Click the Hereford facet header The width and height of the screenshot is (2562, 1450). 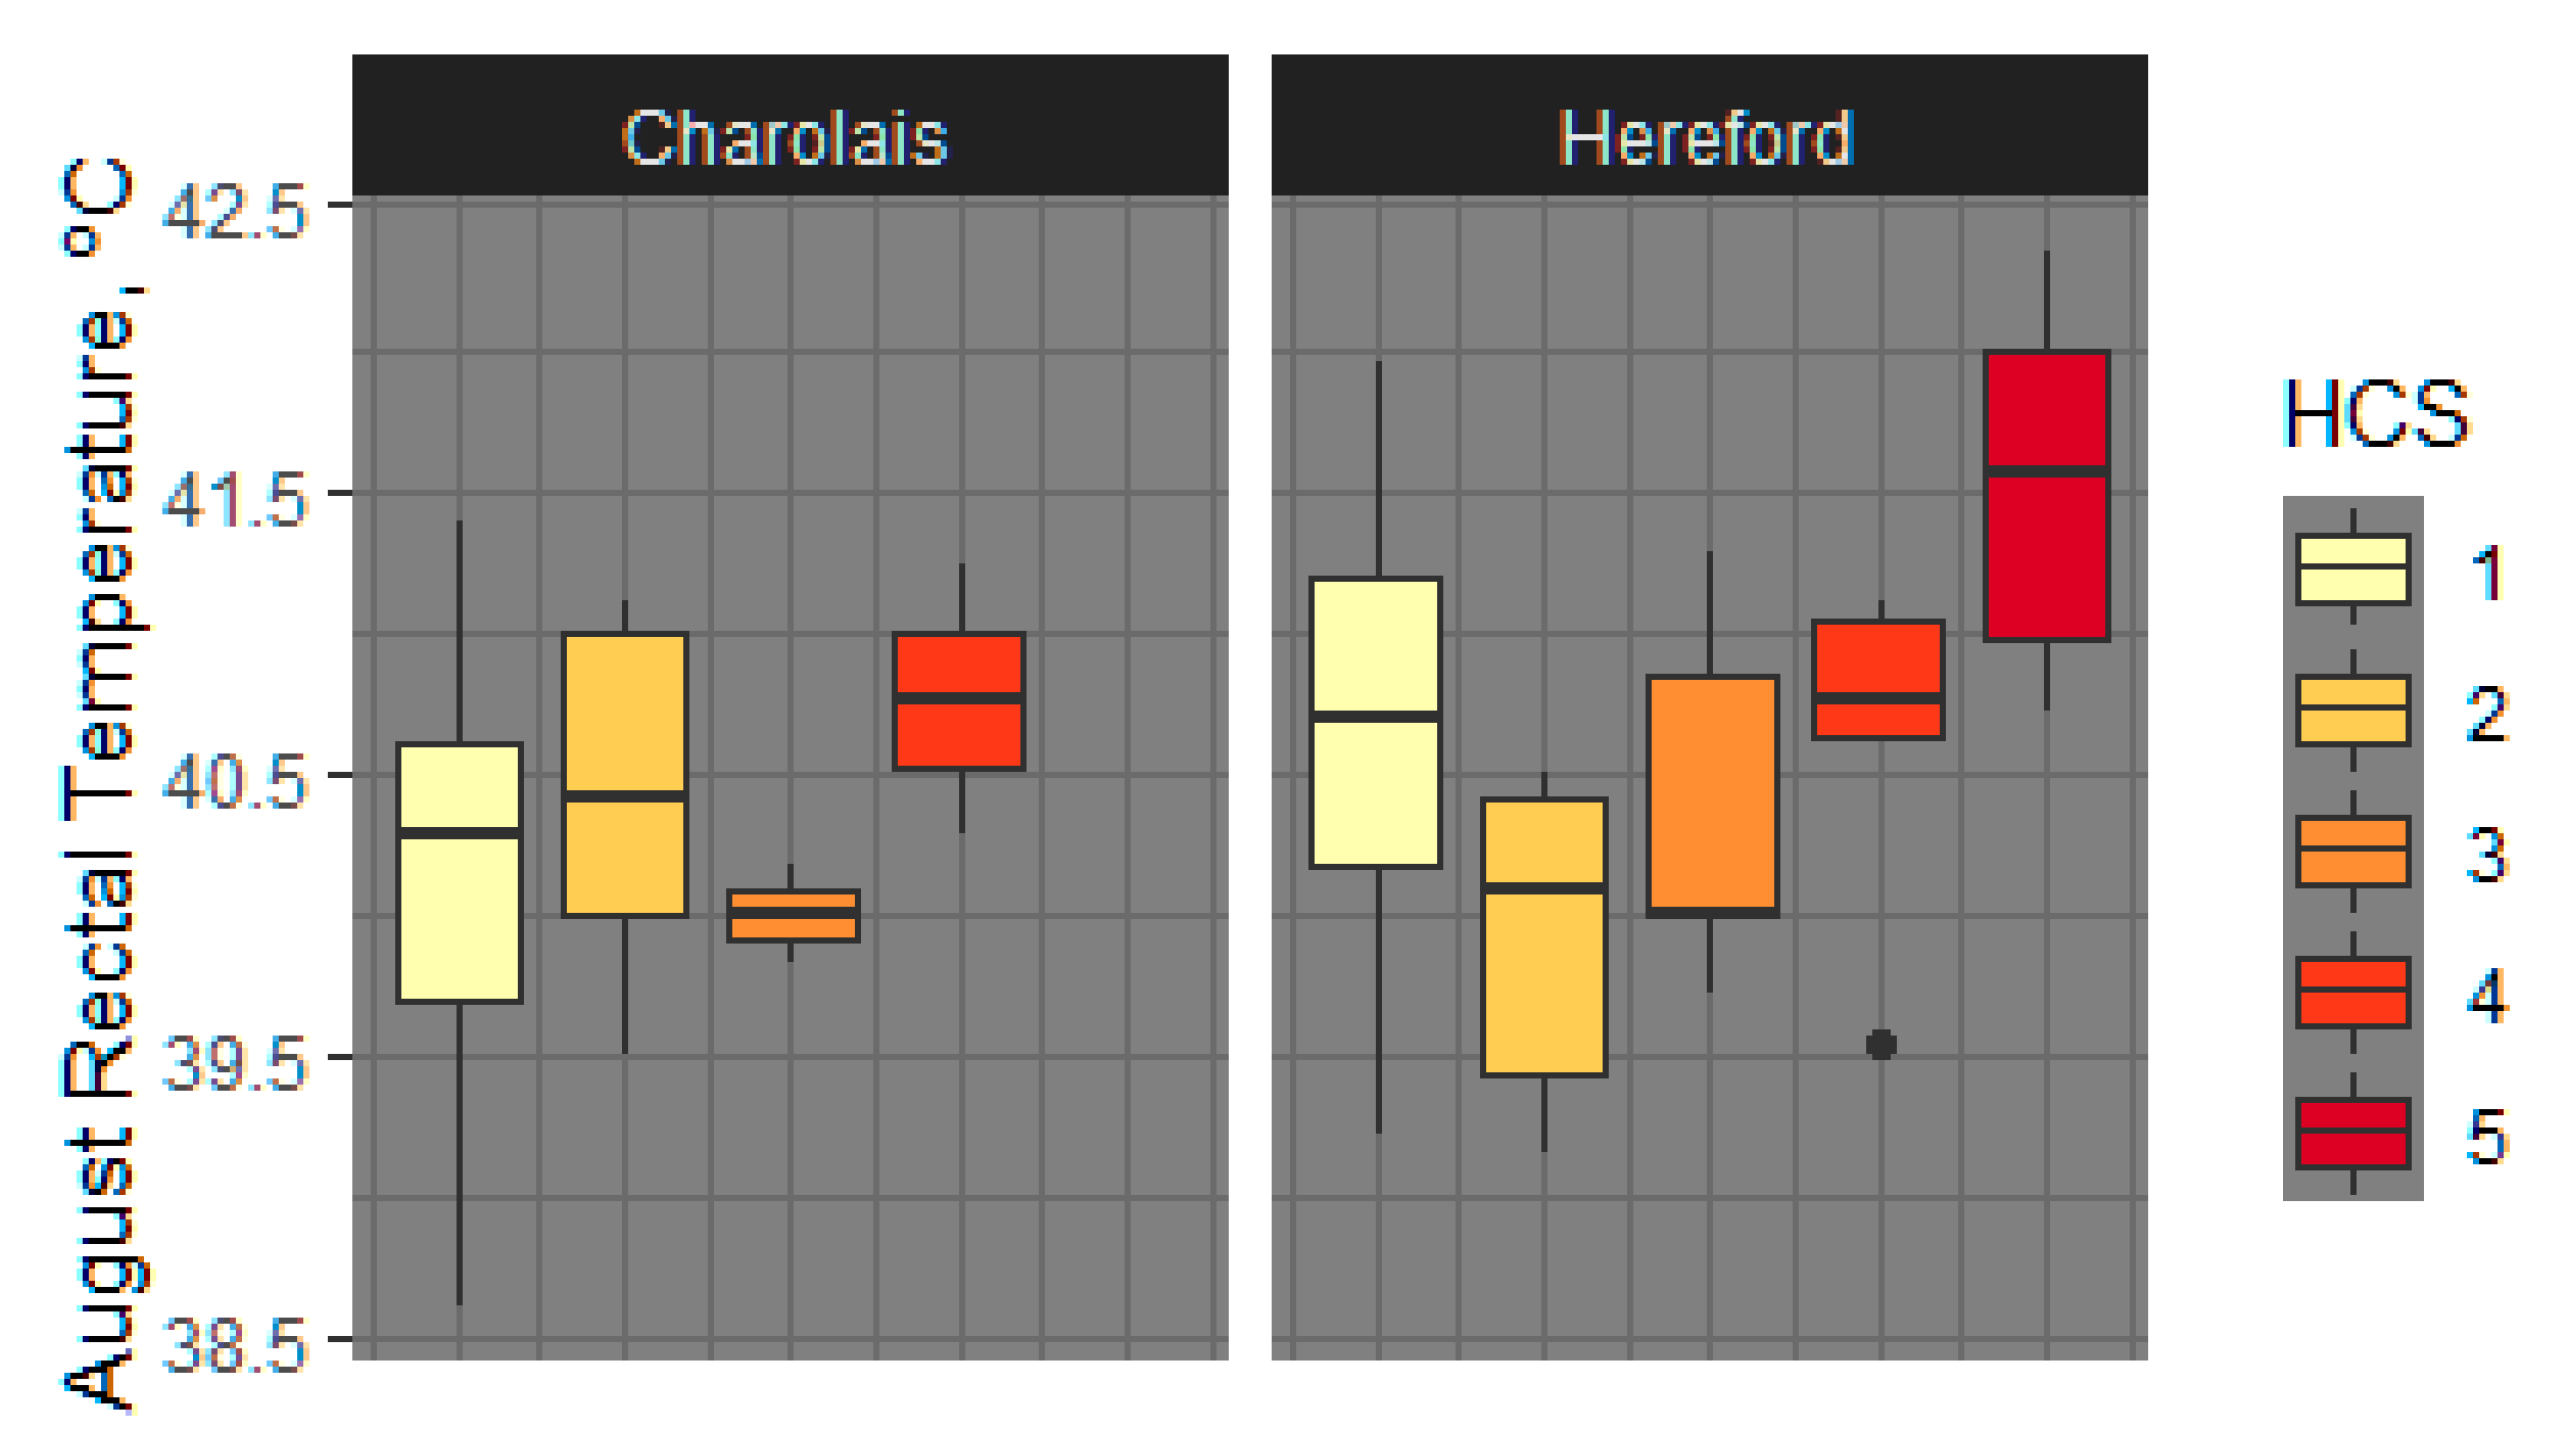(1707, 136)
